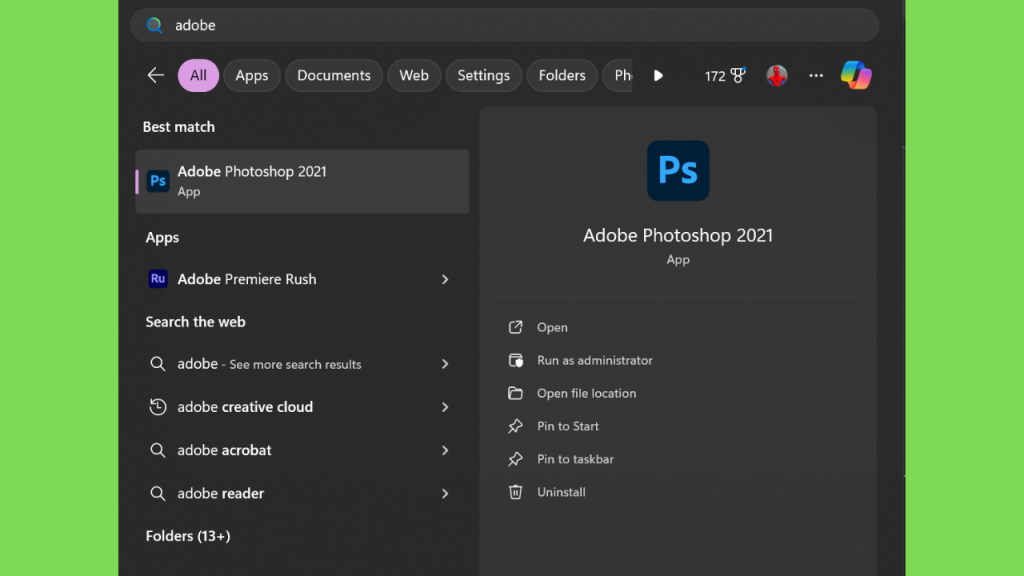Open Adobe Photoshop via Open label
The image size is (1024, 576).
[552, 327]
